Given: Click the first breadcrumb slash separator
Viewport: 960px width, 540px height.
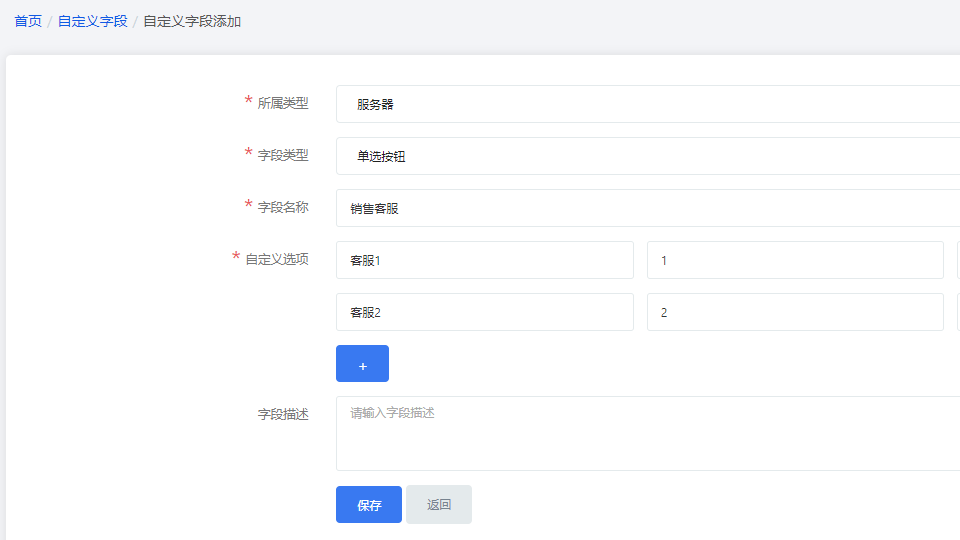Looking at the screenshot, I should coord(50,22).
